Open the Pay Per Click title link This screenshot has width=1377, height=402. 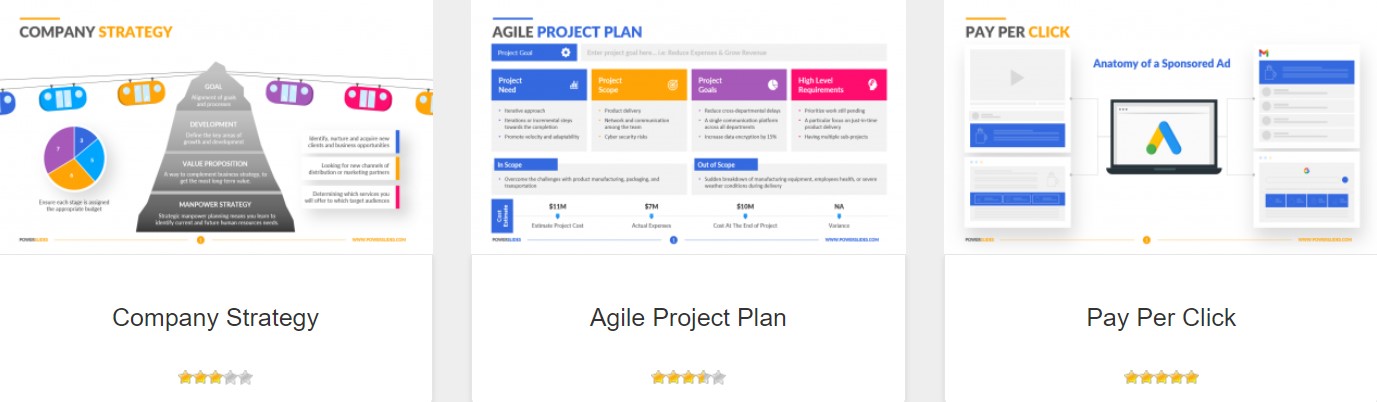pos(1161,318)
